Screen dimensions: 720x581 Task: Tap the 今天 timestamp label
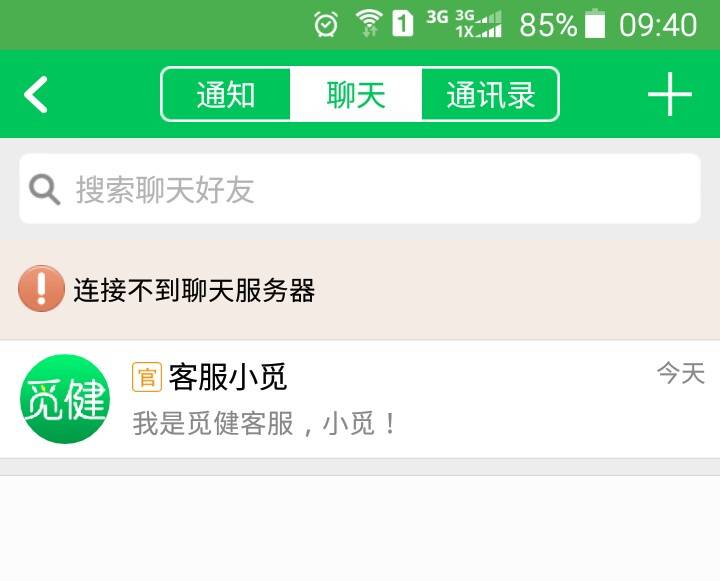coord(681,373)
